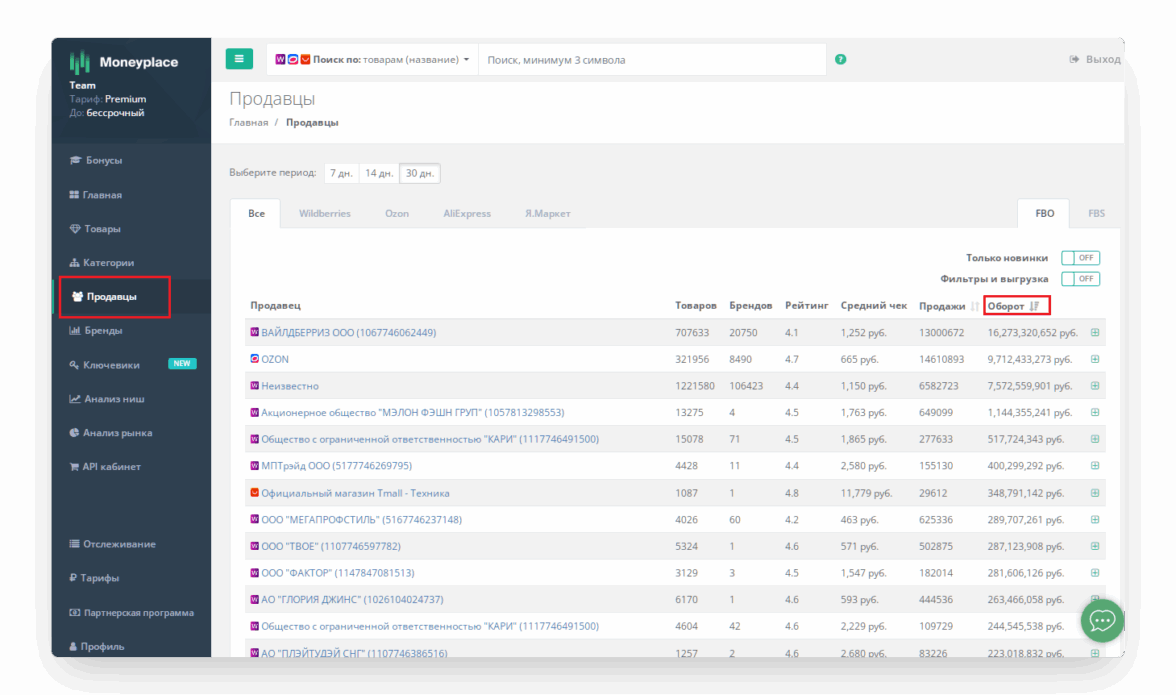Switch to the FBS tab
The height and width of the screenshot is (695, 1176).
point(1096,213)
